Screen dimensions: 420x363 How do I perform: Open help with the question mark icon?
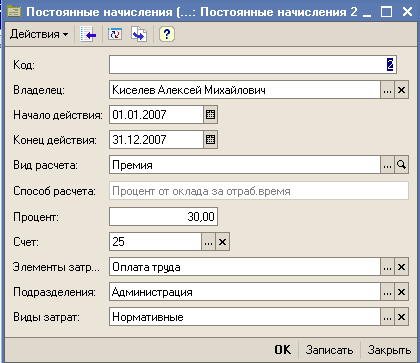click(167, 34)
